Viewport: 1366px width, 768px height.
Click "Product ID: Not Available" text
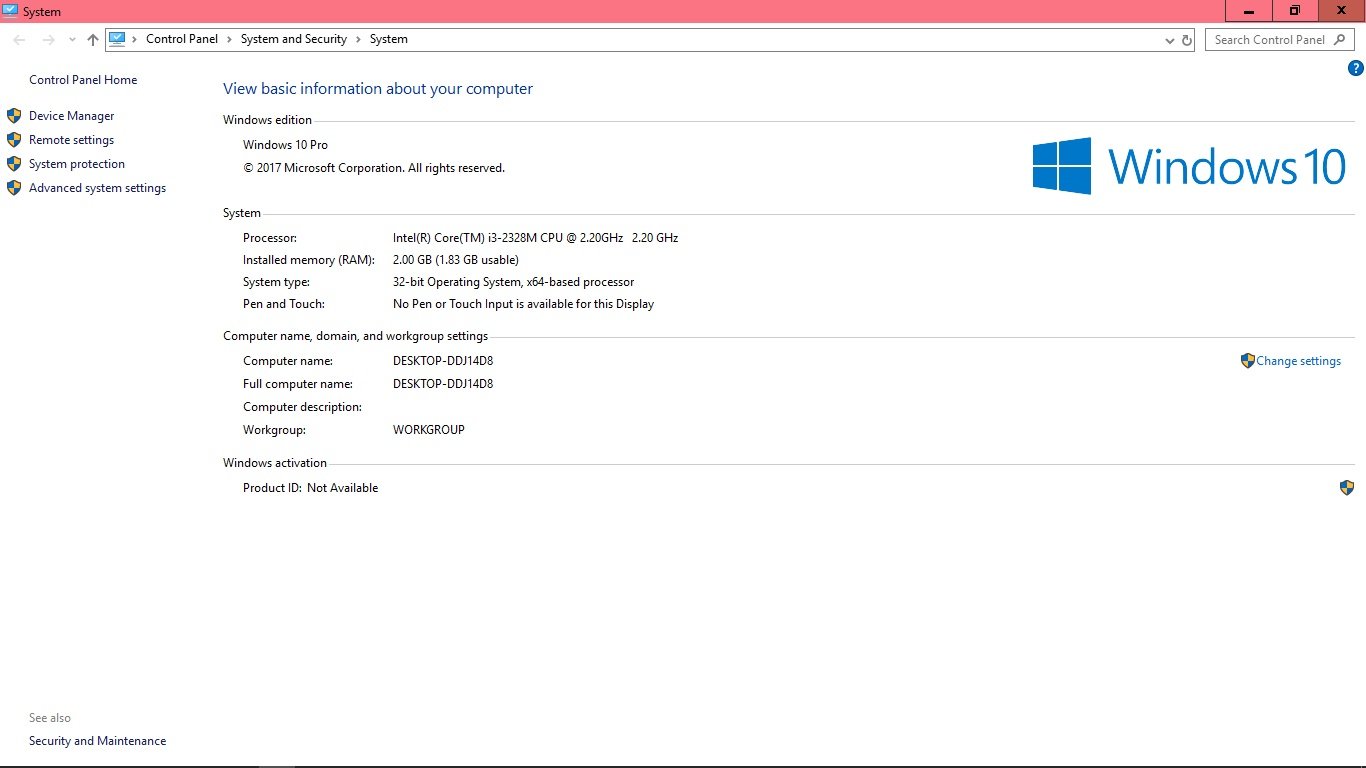[x=311, y=488]
